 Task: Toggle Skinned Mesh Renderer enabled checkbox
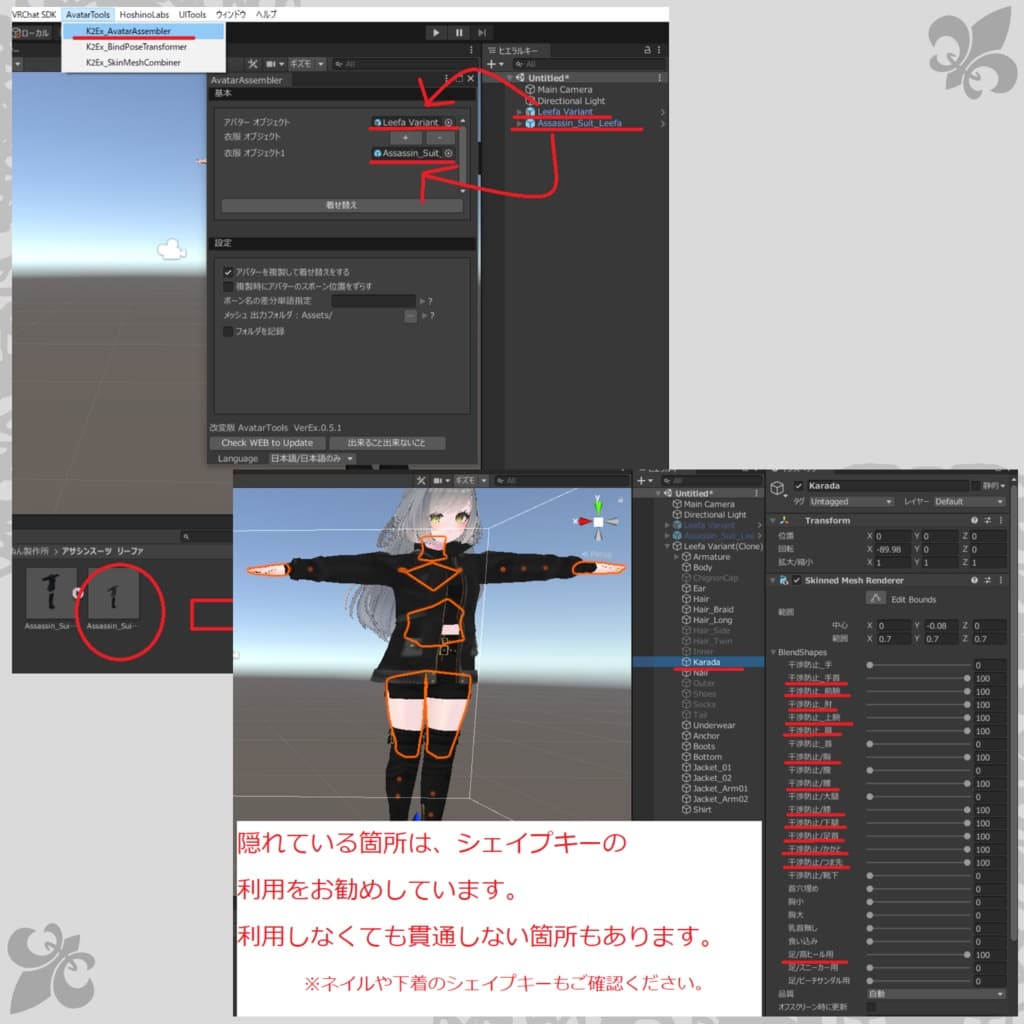tap(797, 581)
